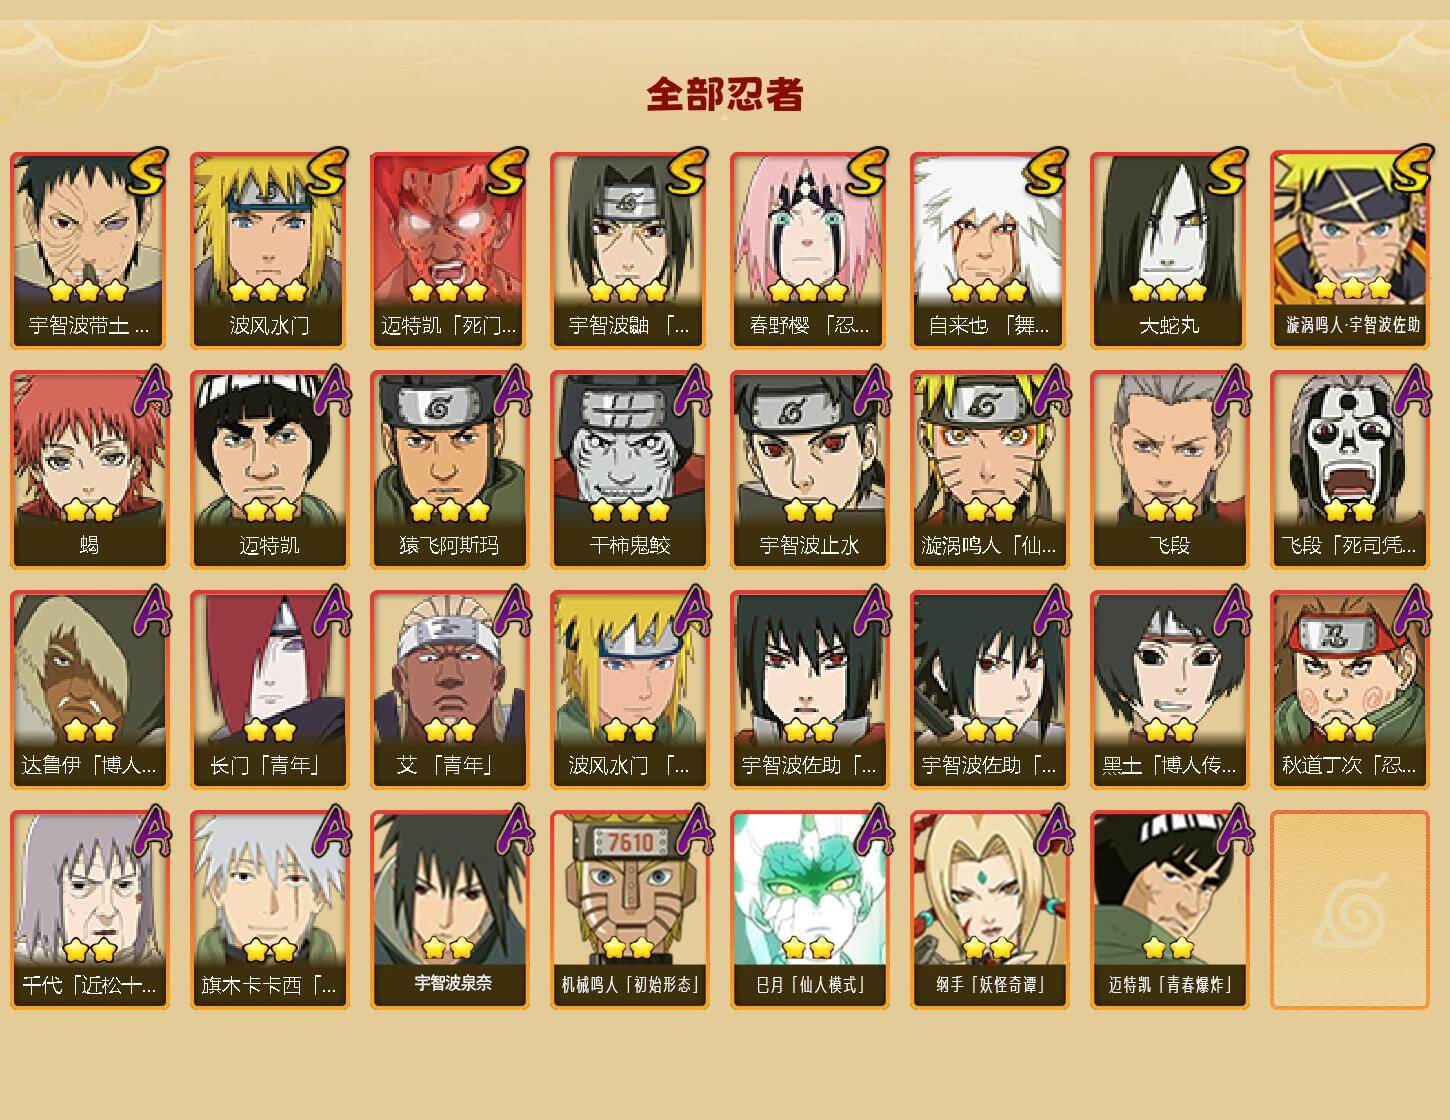Click the 秋道丁次「忍... name label
Screen dimensions: 1450x1120
pos(1349,765)
